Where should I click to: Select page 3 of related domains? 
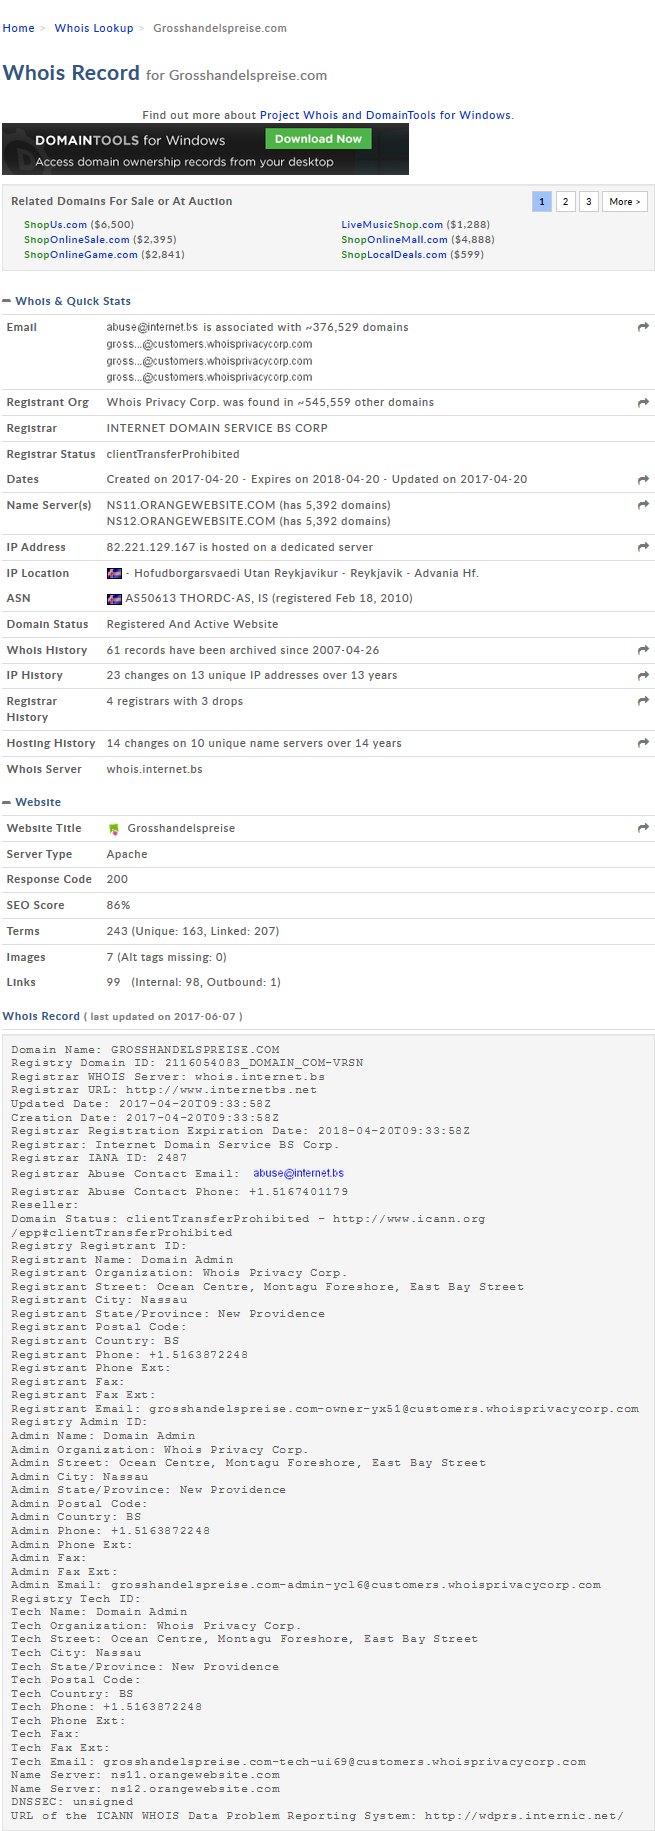coord(589,202)
